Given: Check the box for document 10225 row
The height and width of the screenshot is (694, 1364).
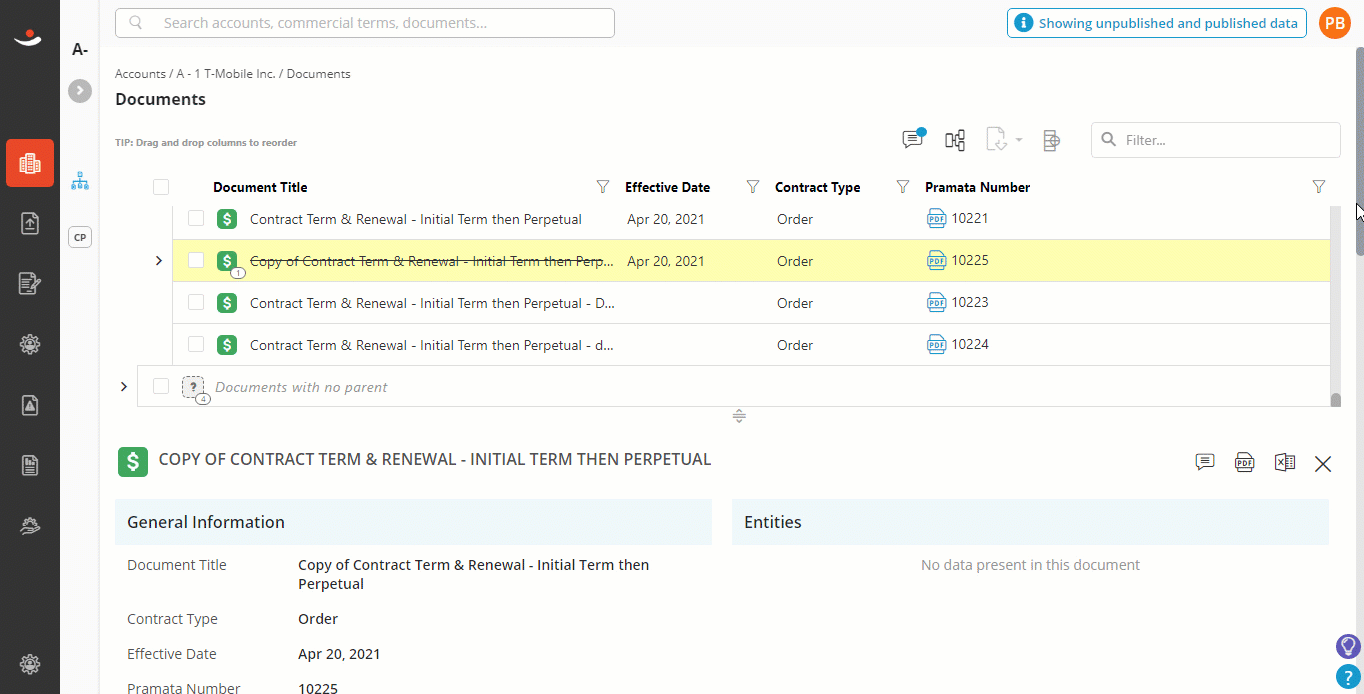Looking at the screenshot, I should pos(196,260).
